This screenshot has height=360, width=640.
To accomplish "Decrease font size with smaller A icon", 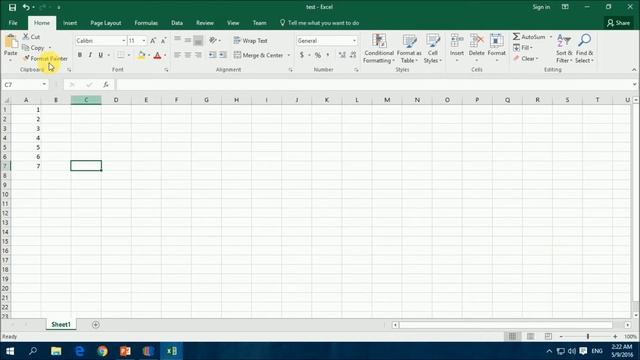I will (x=163, y=41).
